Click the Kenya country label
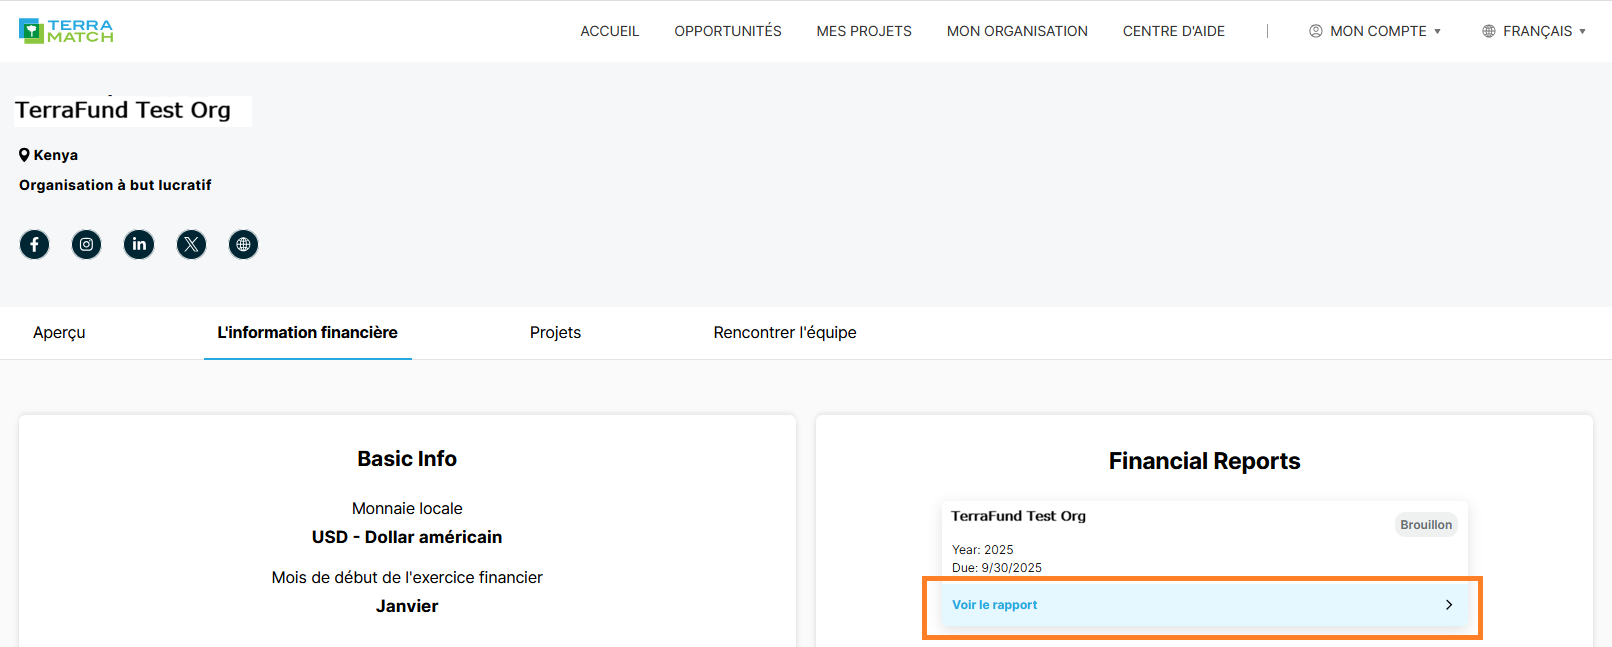This screenshot has width=1612, height=647. click(x=56, y=155)
